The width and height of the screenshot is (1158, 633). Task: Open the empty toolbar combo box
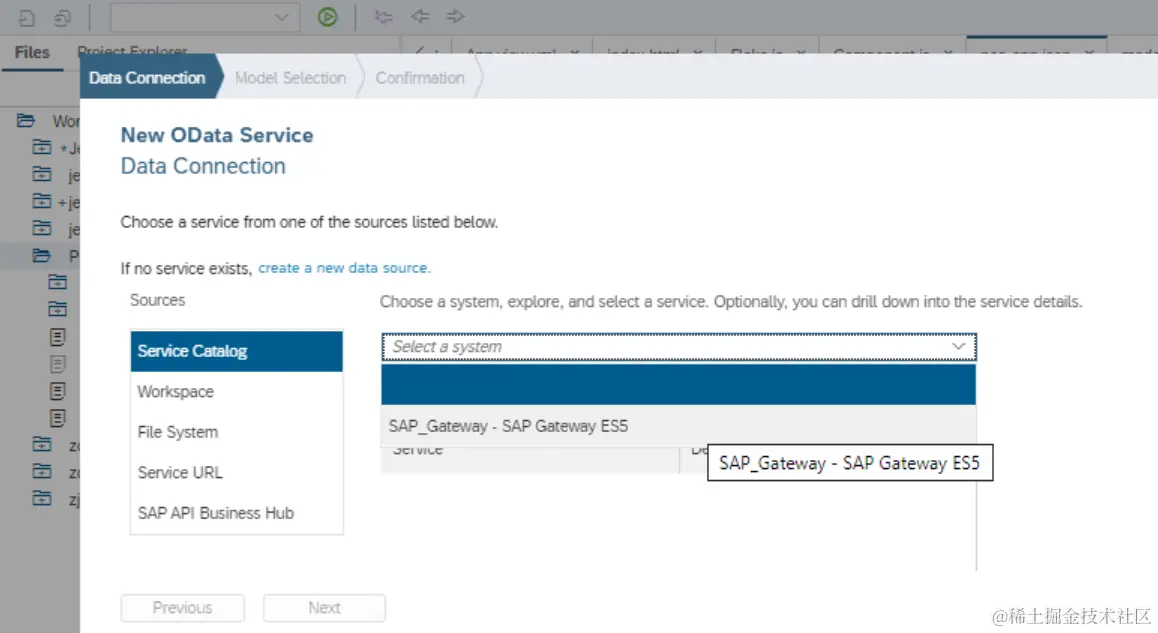(x=204, y=17)
